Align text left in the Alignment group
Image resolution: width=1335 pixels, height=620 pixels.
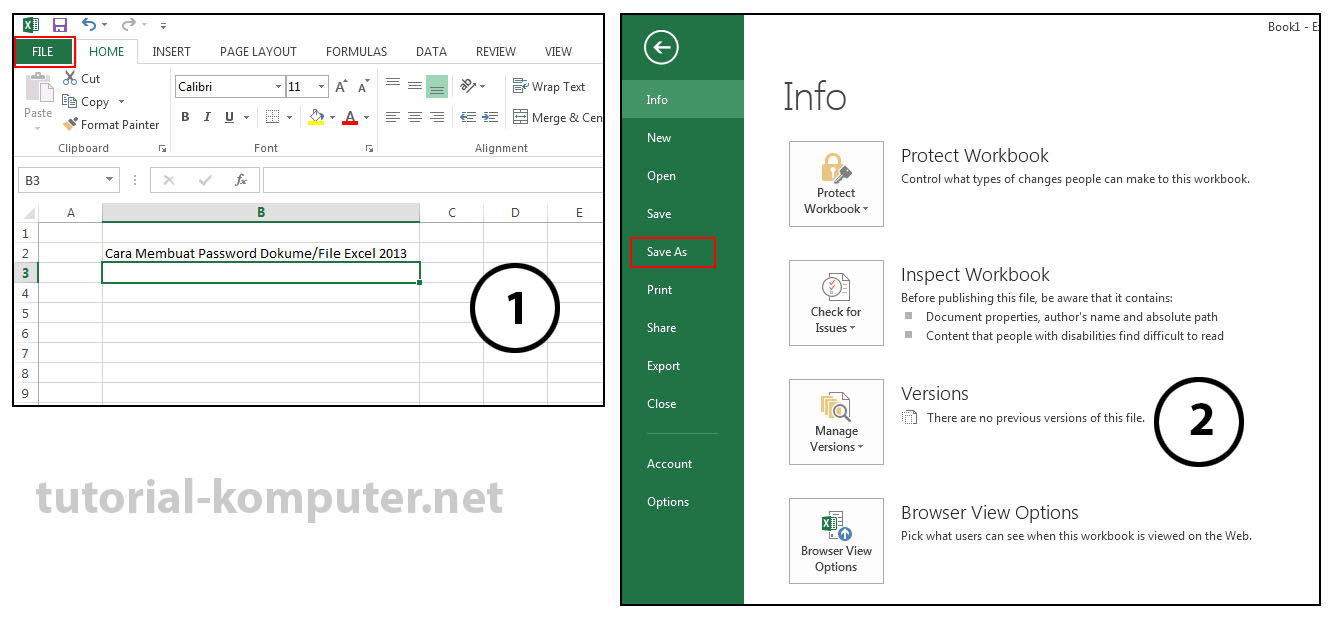point(393,117)
